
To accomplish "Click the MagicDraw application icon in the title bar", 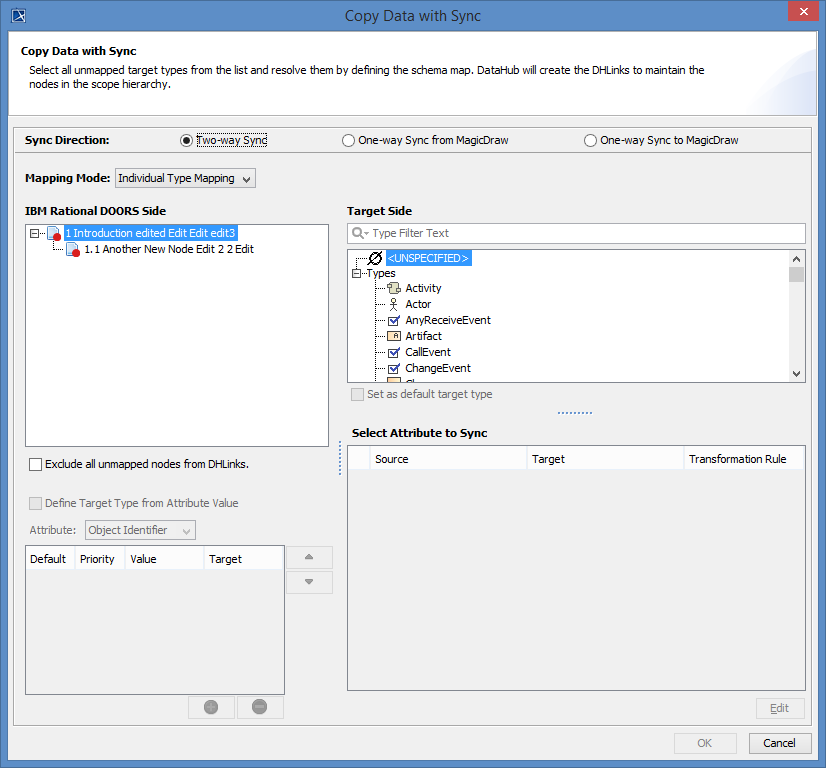I will tap(18, 16).
